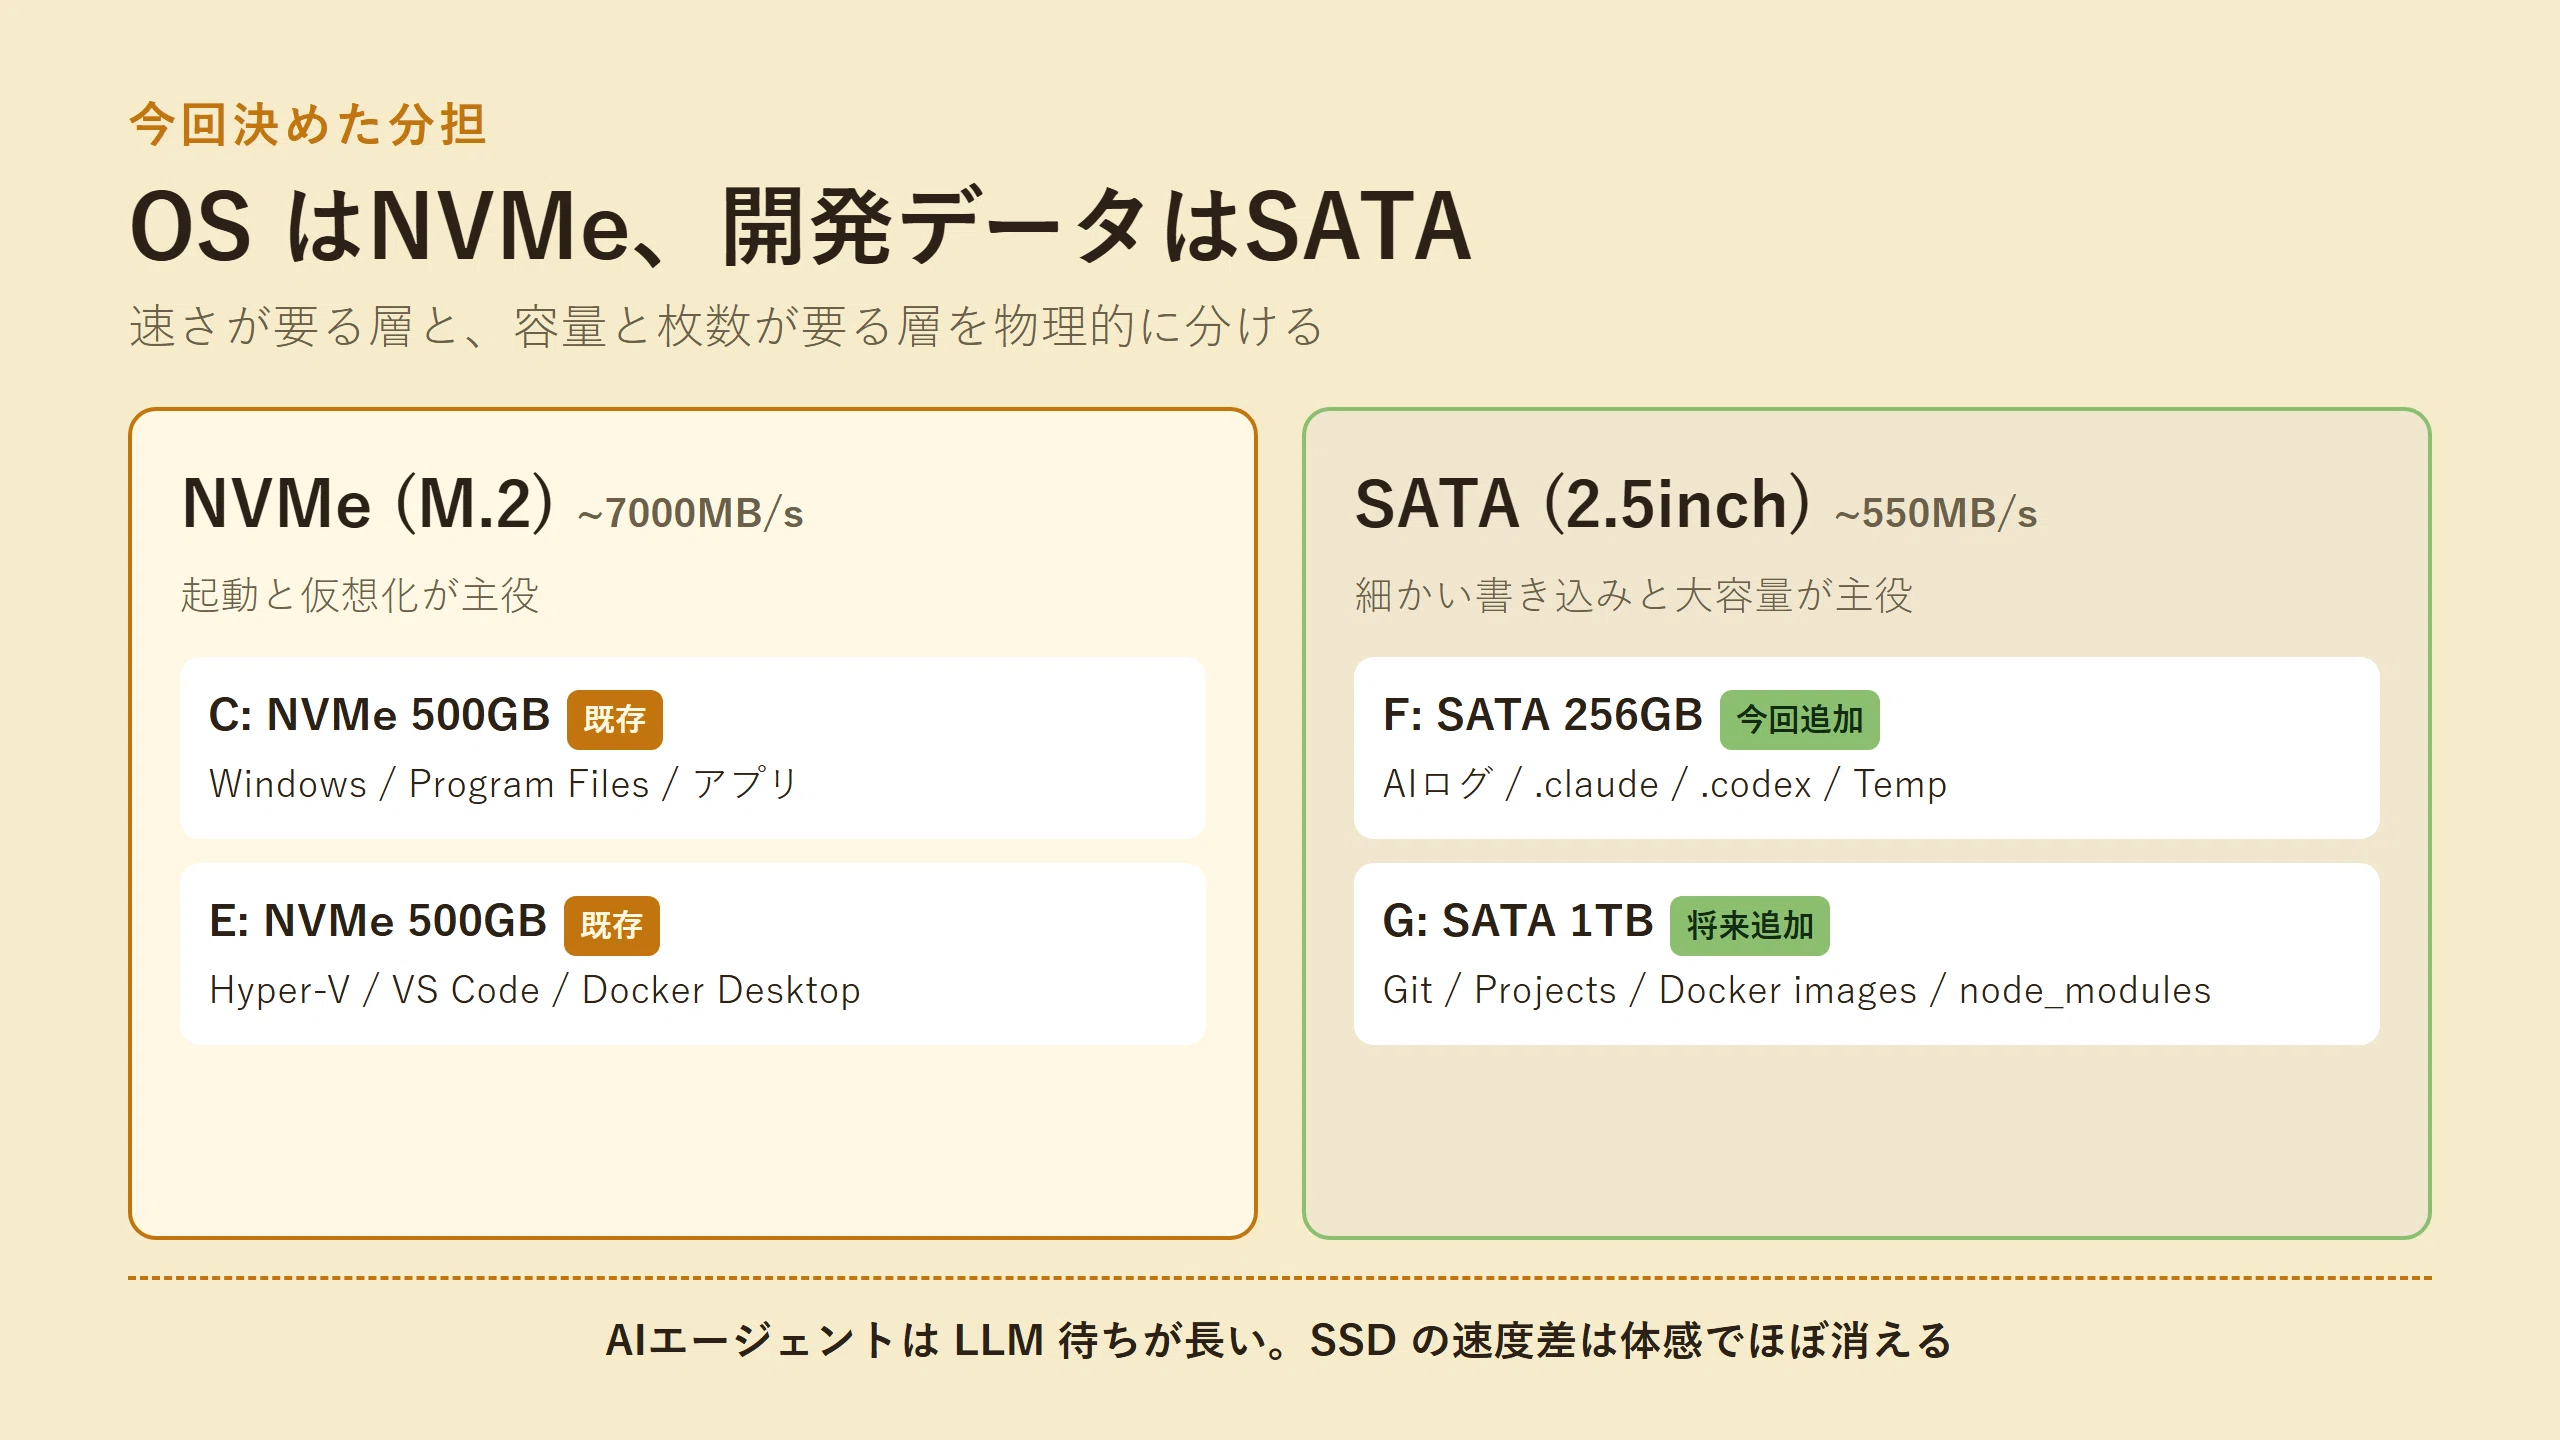Viewport: 2560px width, 1440px height.
Task: Click the text 細かい書き込みと大容量が主役
Action: (1634, 595)
